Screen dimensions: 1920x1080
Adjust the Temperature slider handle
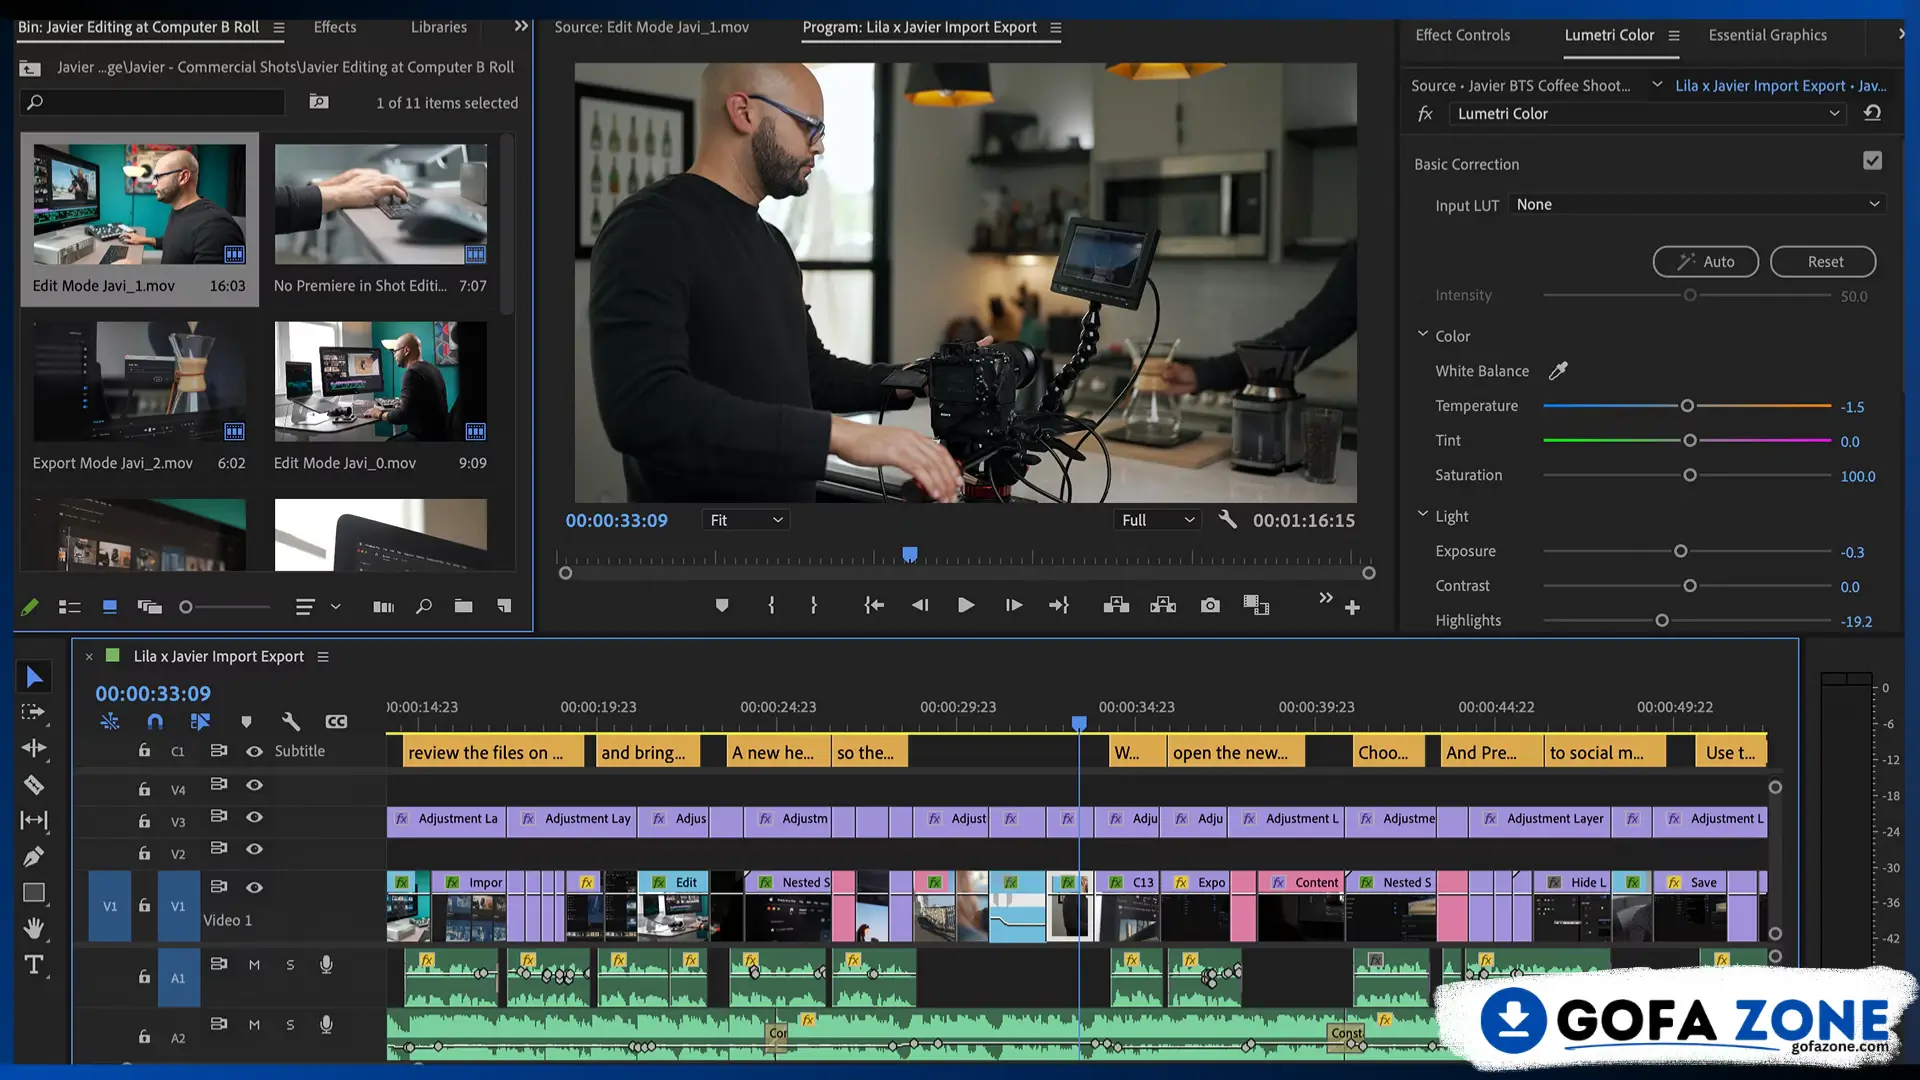1687,405
